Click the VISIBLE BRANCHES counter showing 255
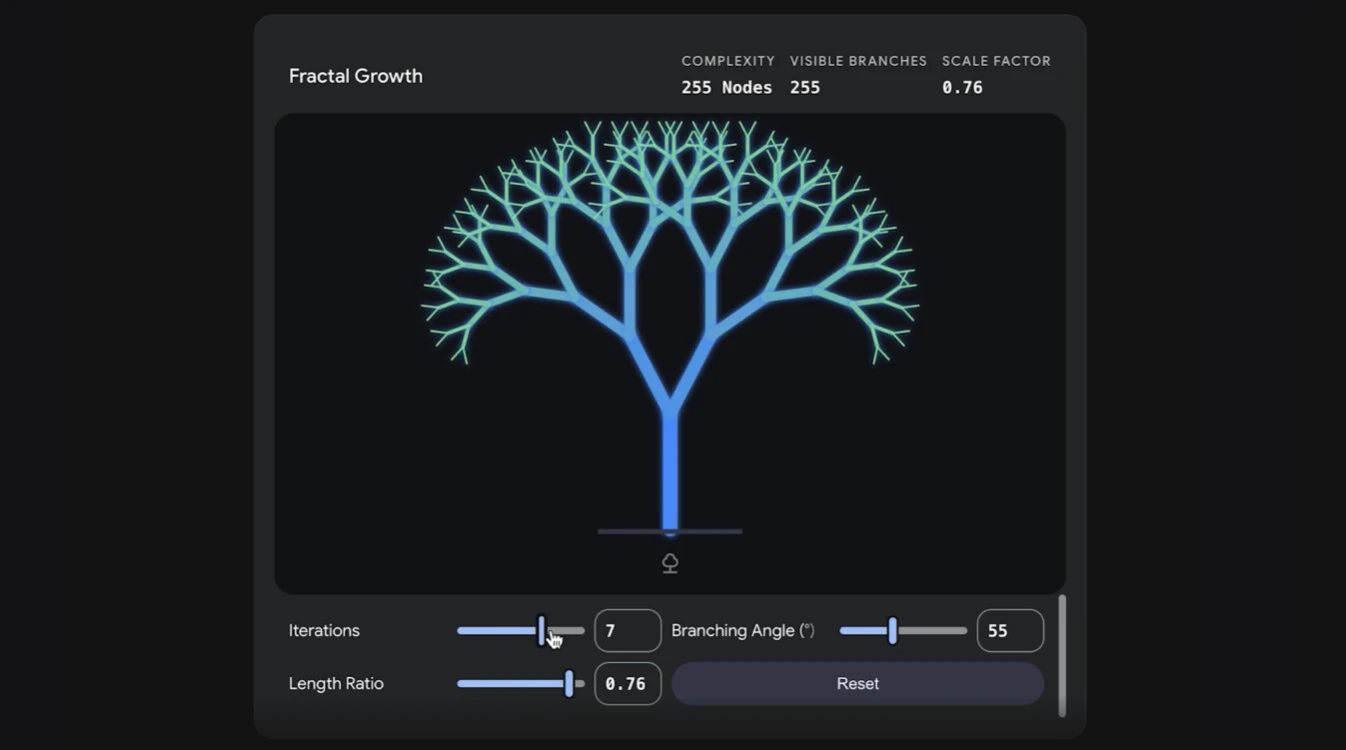Screen dimensions: 1346x750 (805, 87)
